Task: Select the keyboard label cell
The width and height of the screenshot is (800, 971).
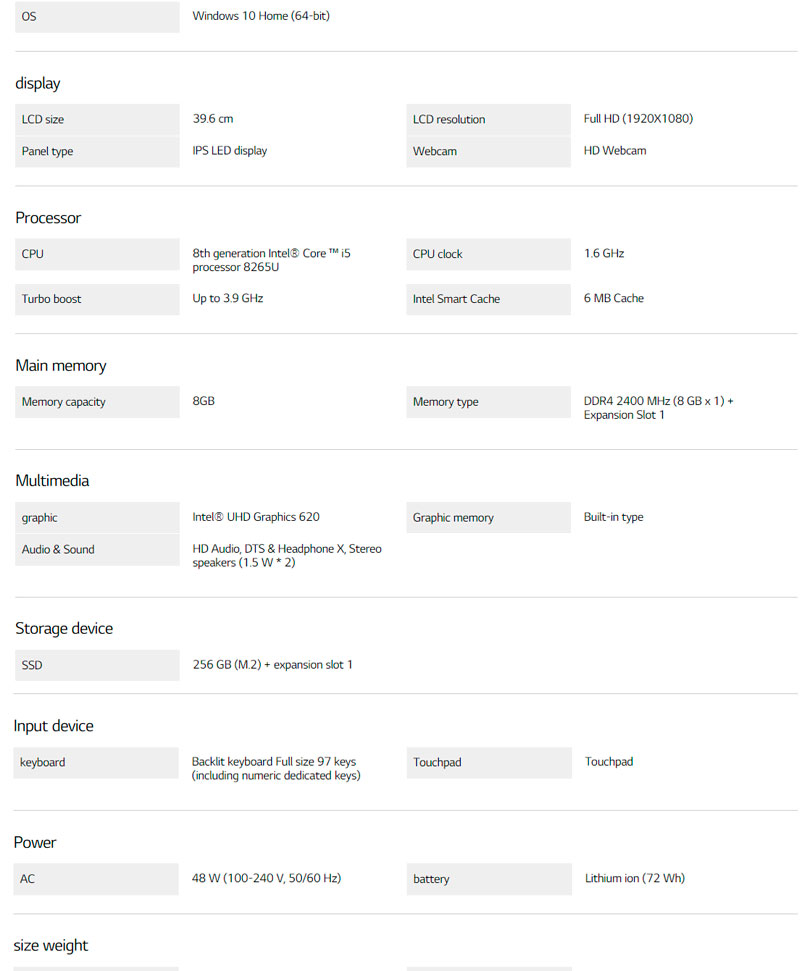Action: [x=96, y=763]
